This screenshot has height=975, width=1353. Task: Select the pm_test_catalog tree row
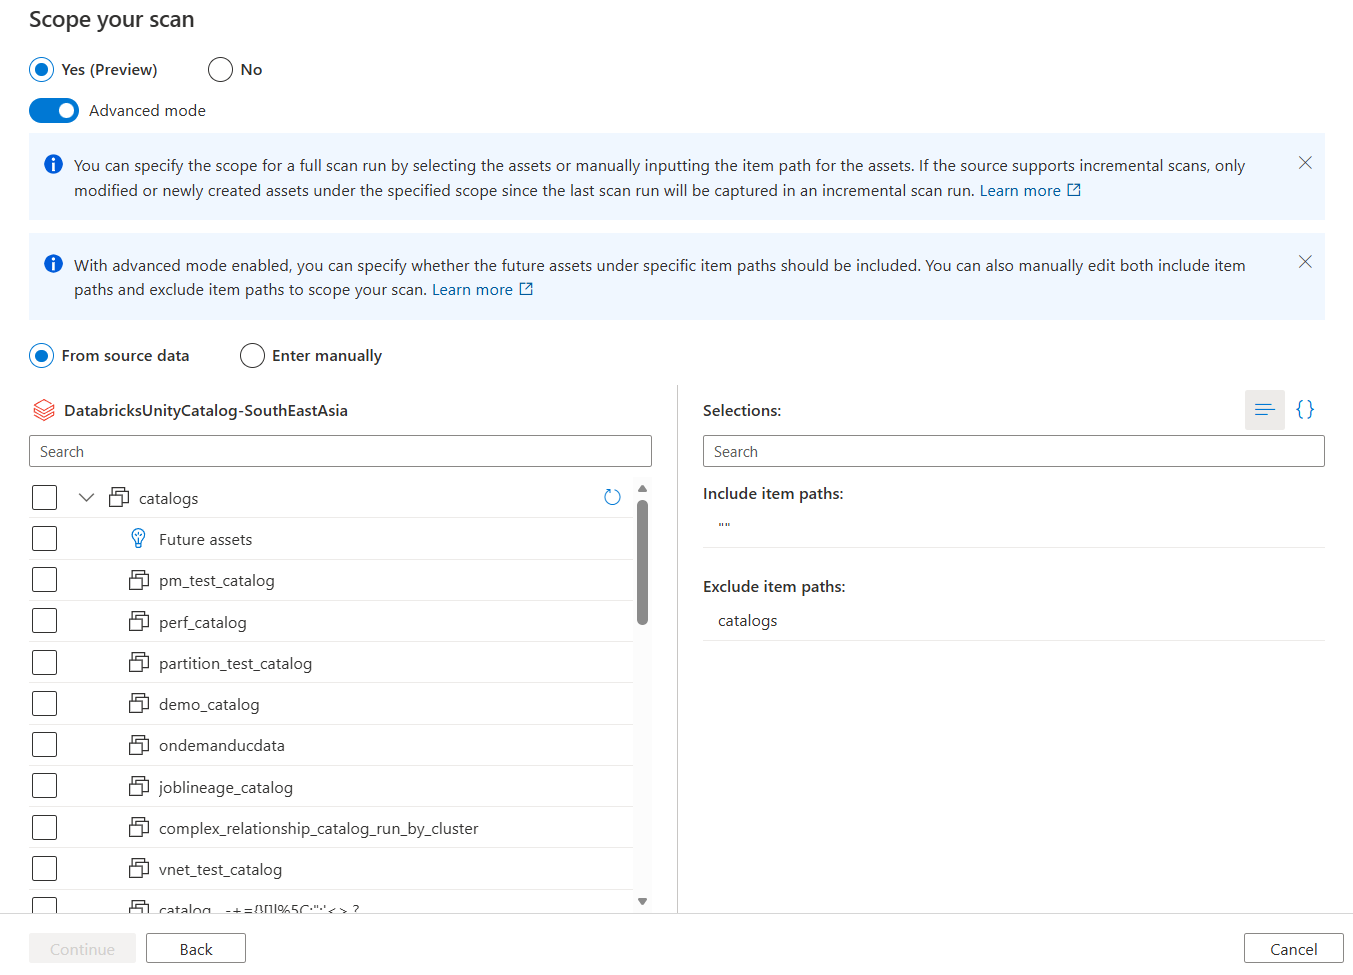pyautogui.click(x=331, y=580)
